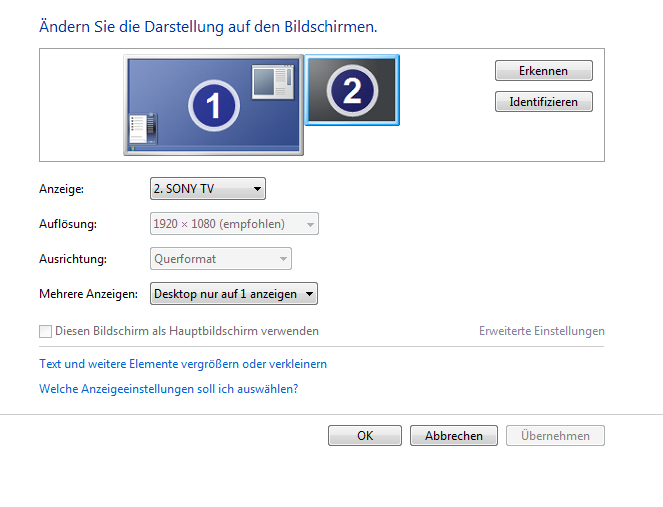Click the Abbrechen button
The height and width of the screenshot is (507, 663).
click(x=454, y=436)
